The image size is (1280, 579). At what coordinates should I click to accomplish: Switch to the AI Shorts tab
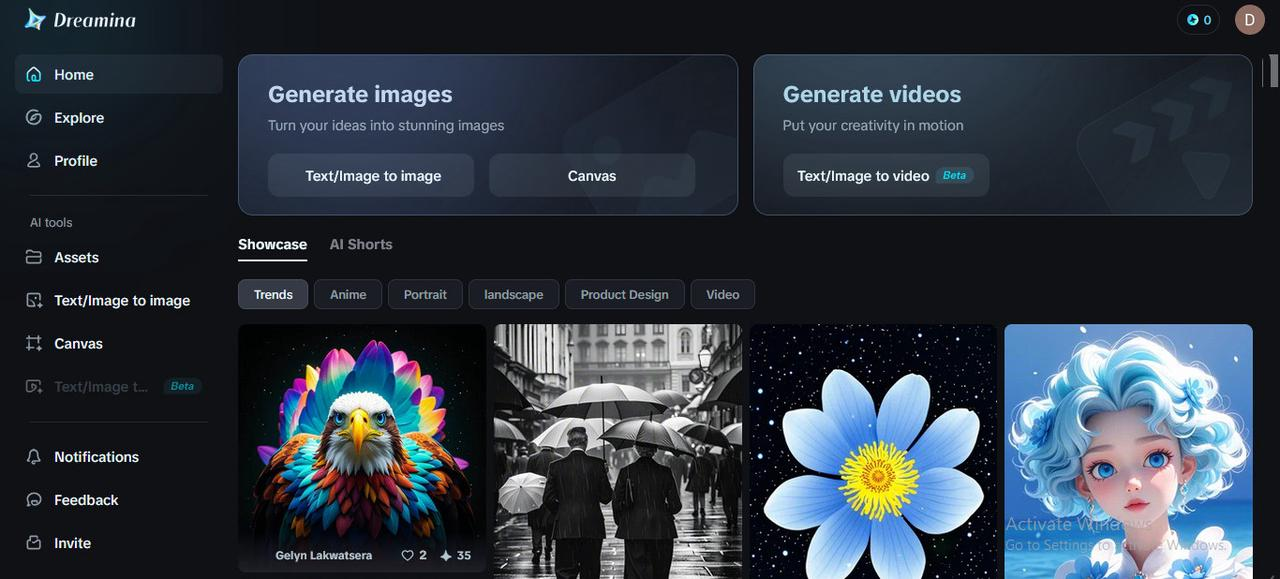[x=361, y=245]
